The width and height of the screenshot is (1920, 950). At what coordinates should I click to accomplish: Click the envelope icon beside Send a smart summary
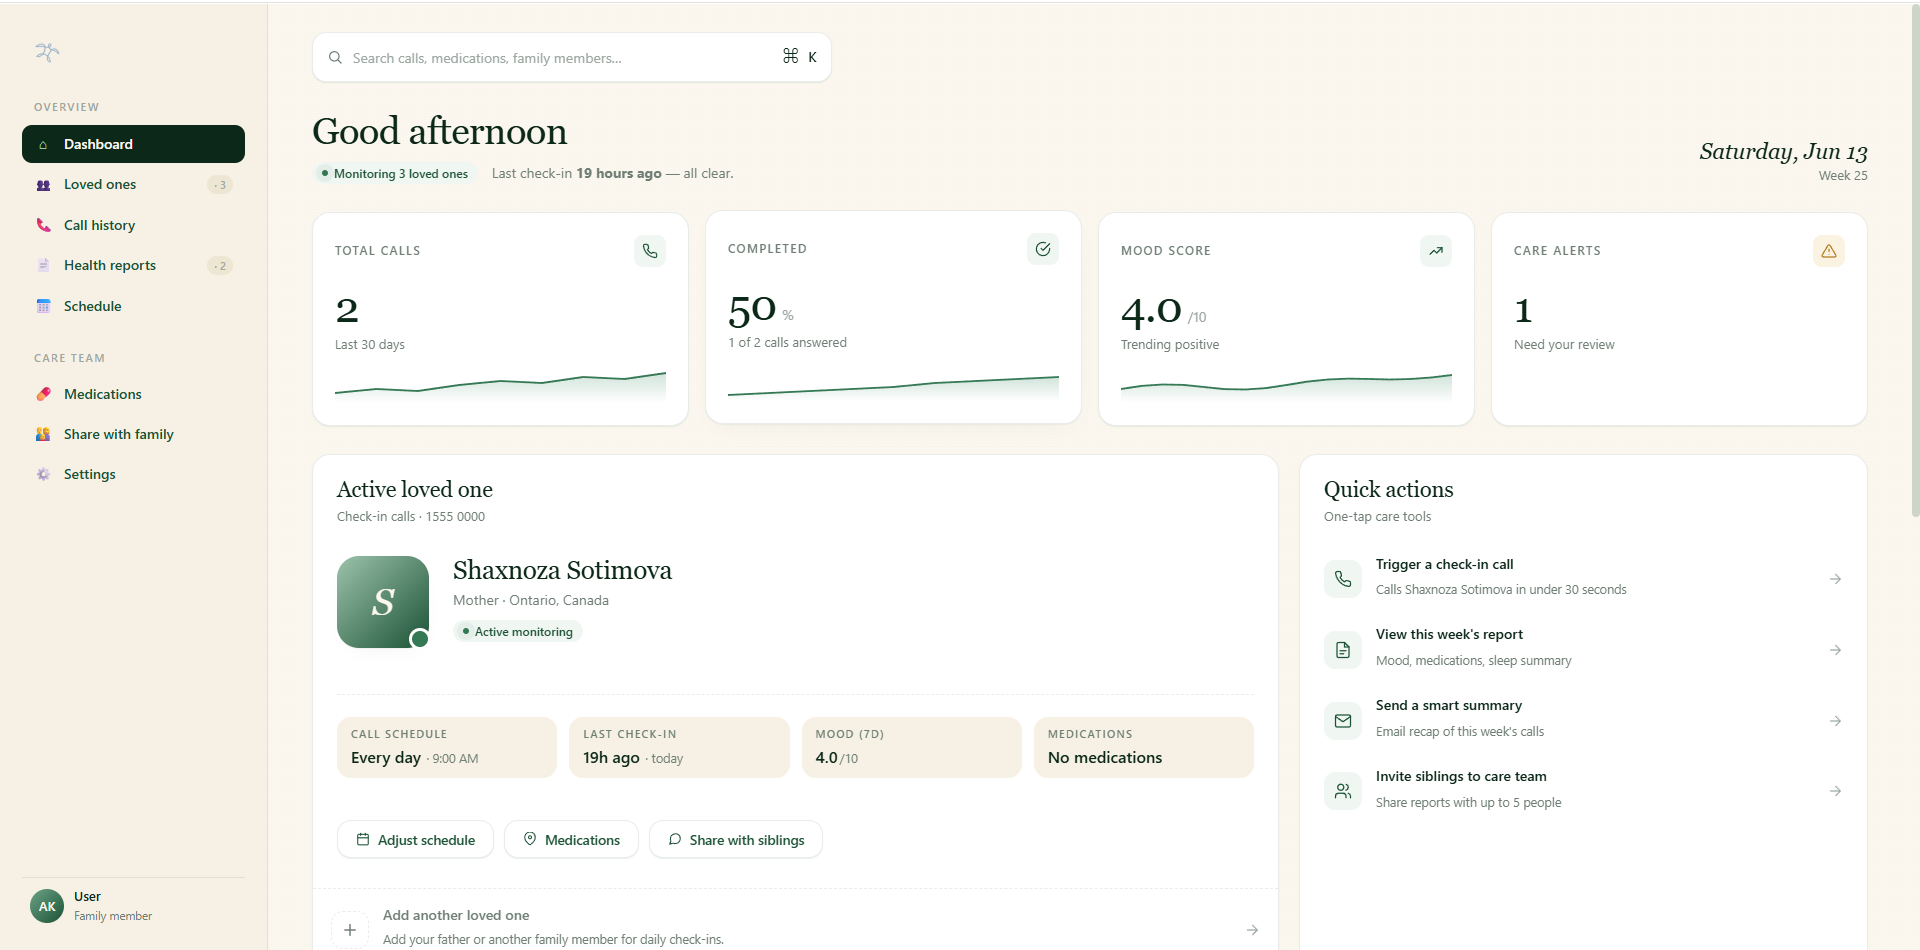[1343, 721]
